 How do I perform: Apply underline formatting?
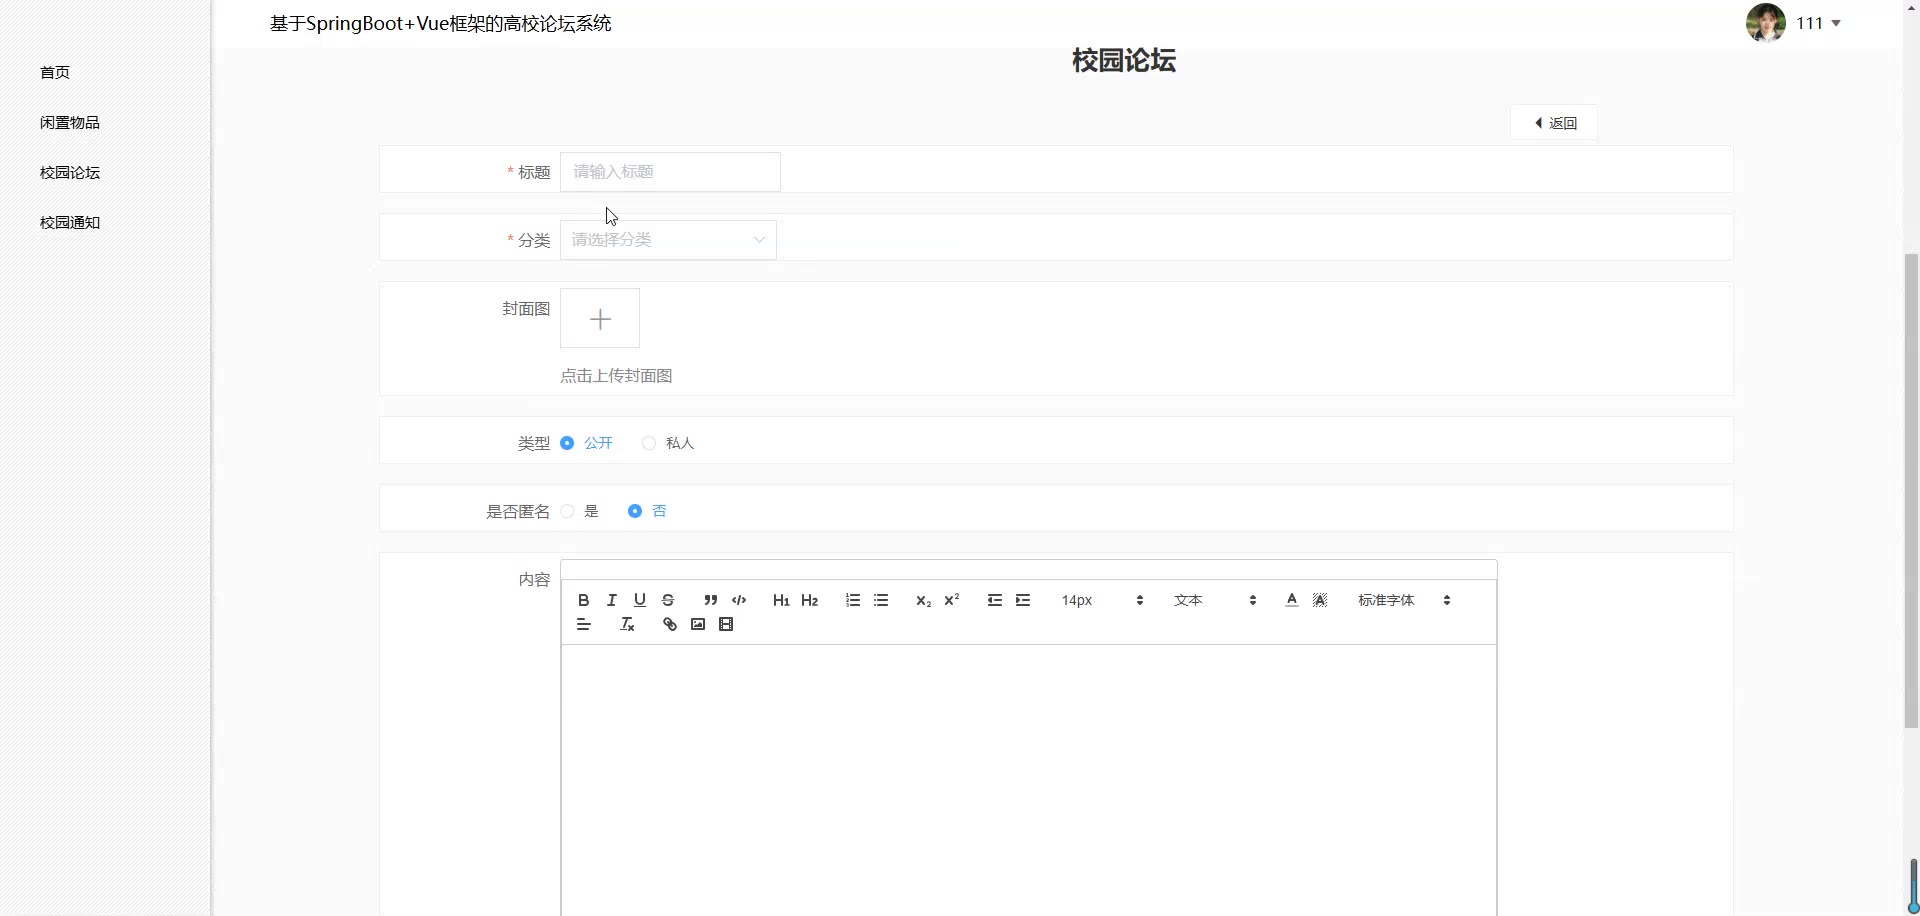point(640,600)
